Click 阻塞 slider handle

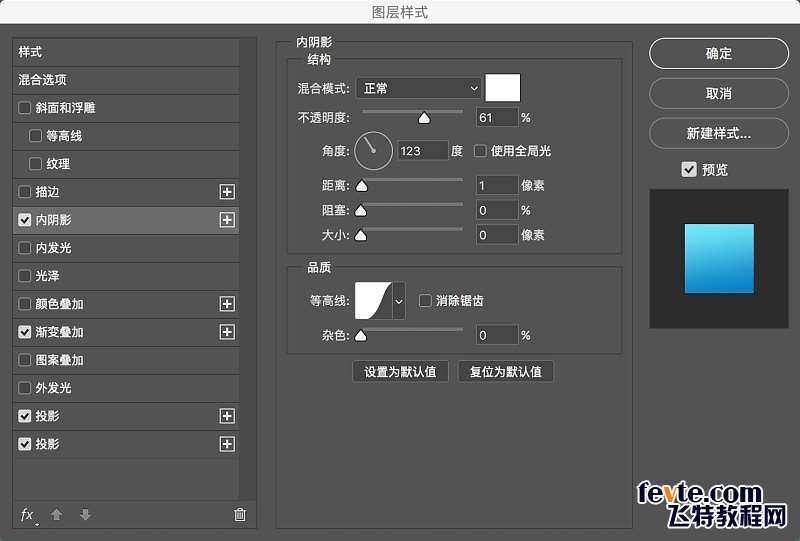[x=361, y=210]
